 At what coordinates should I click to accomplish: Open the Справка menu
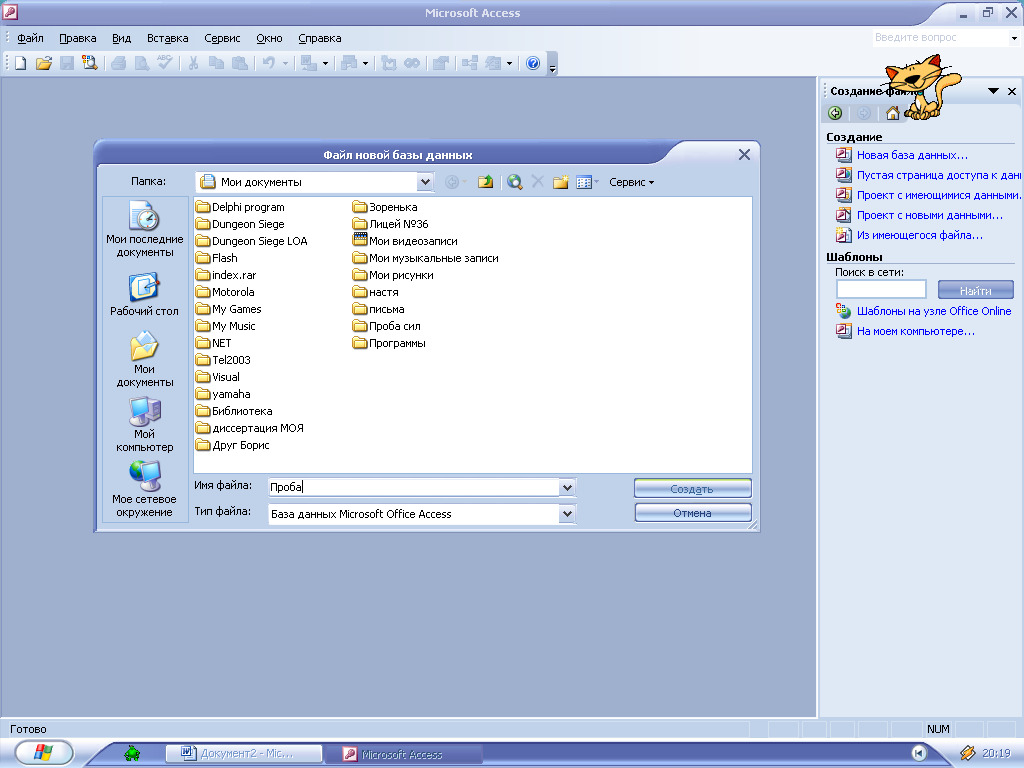pyautogui.click(x=319, y=38)
